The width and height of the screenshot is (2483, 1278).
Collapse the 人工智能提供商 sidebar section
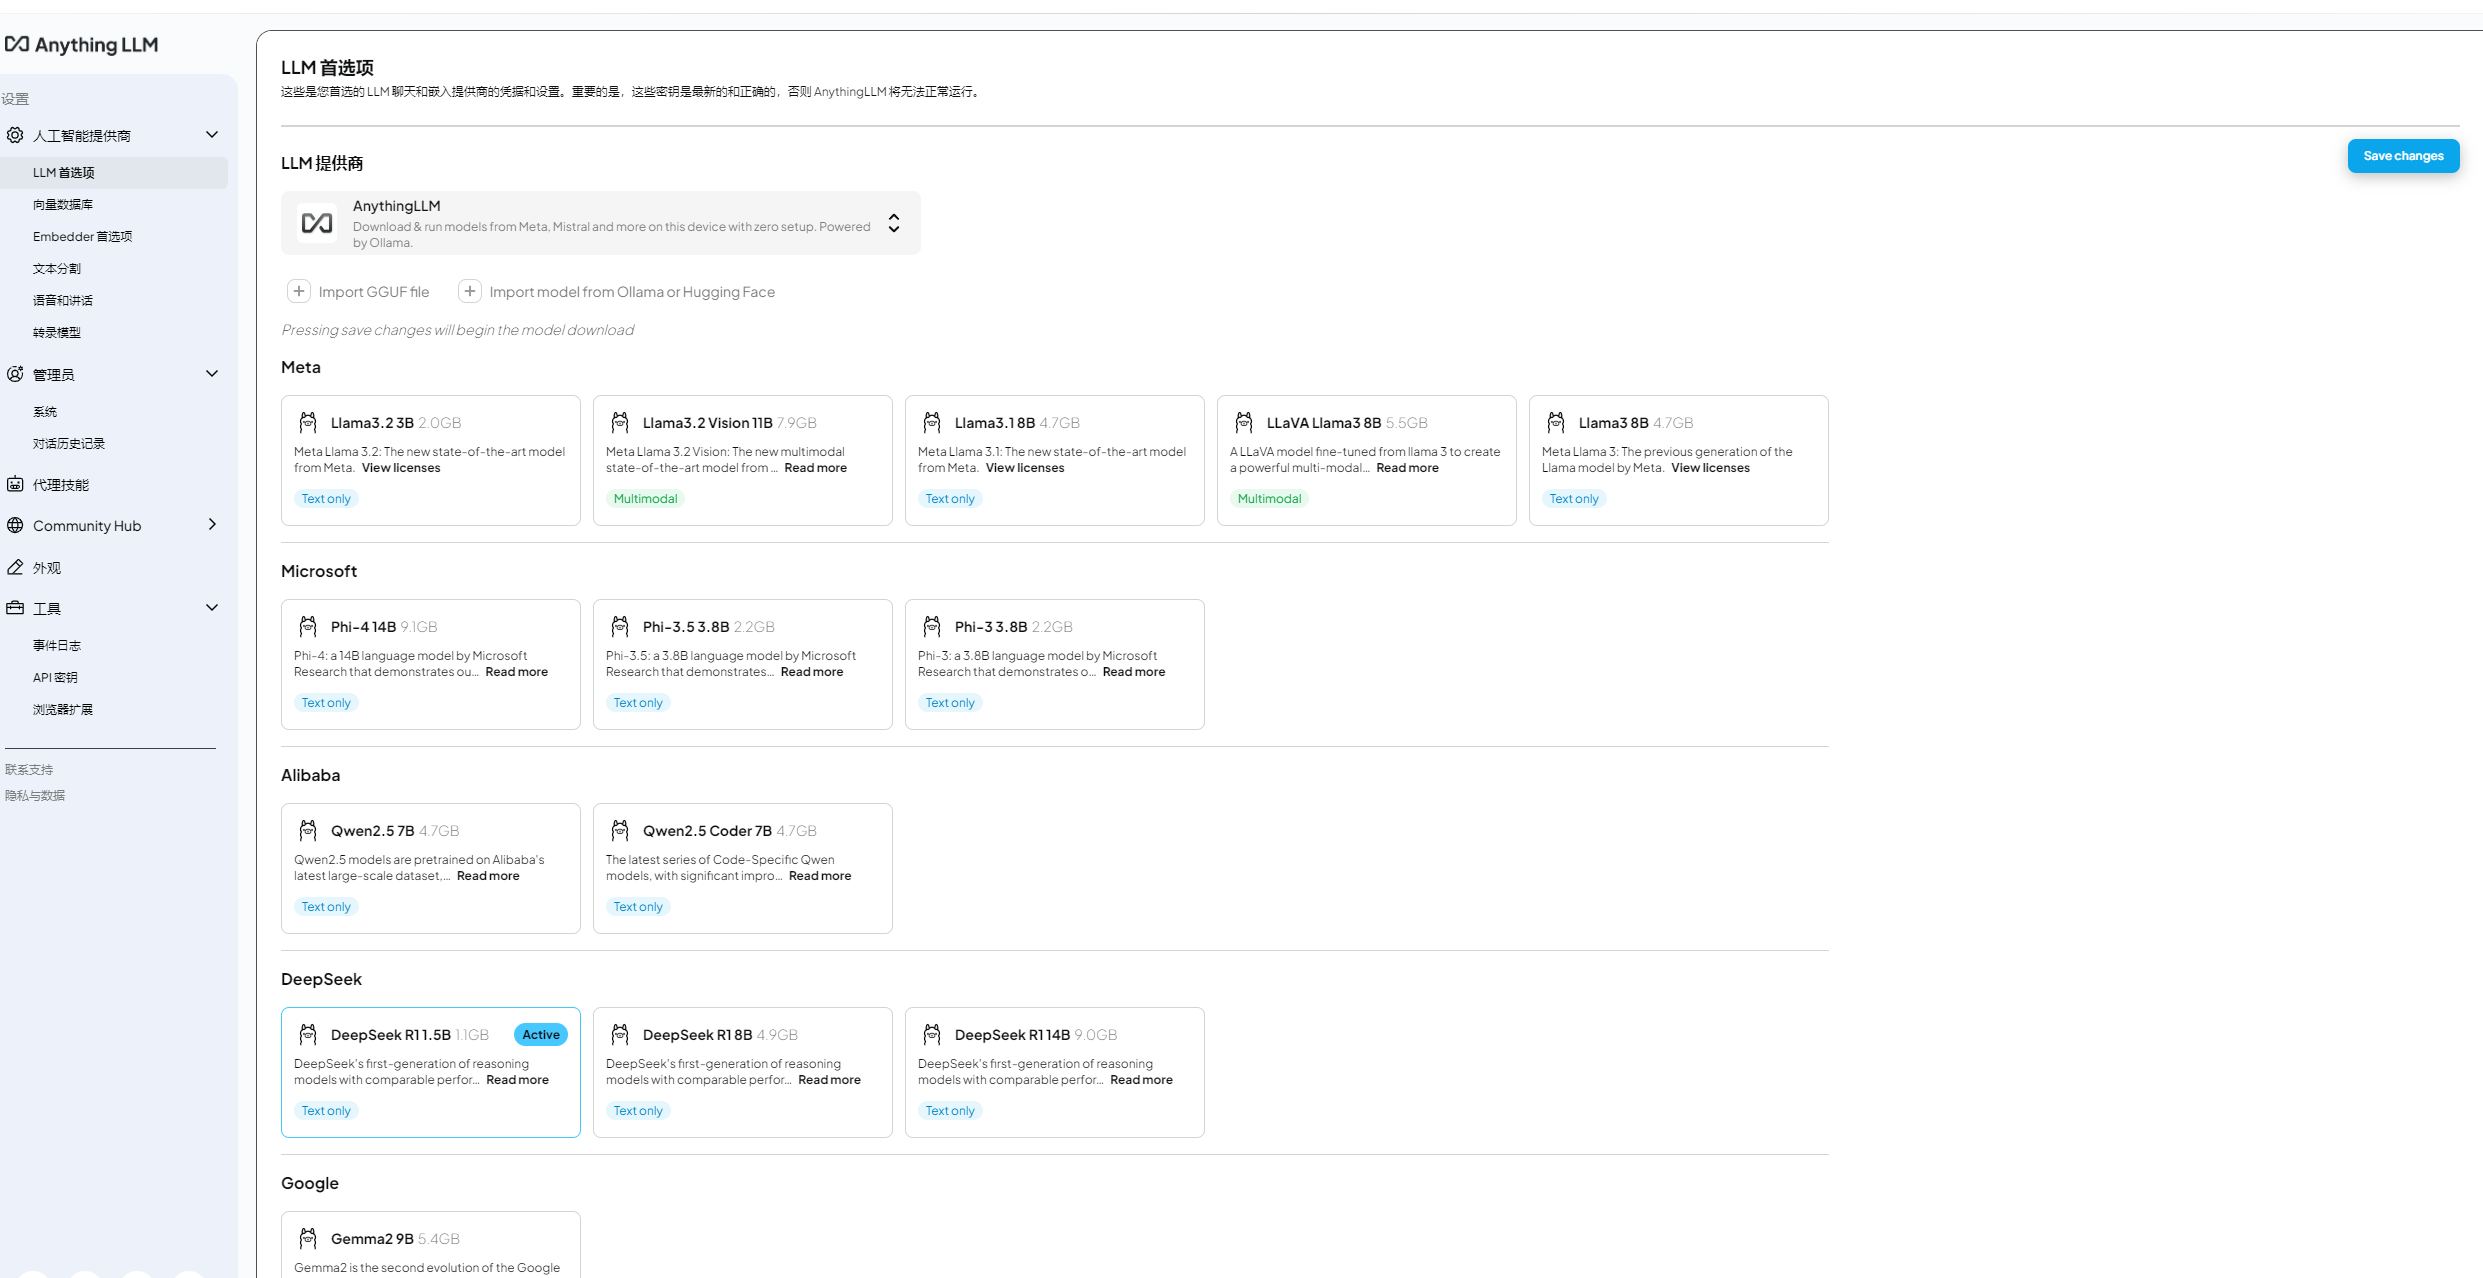(212, 135)
